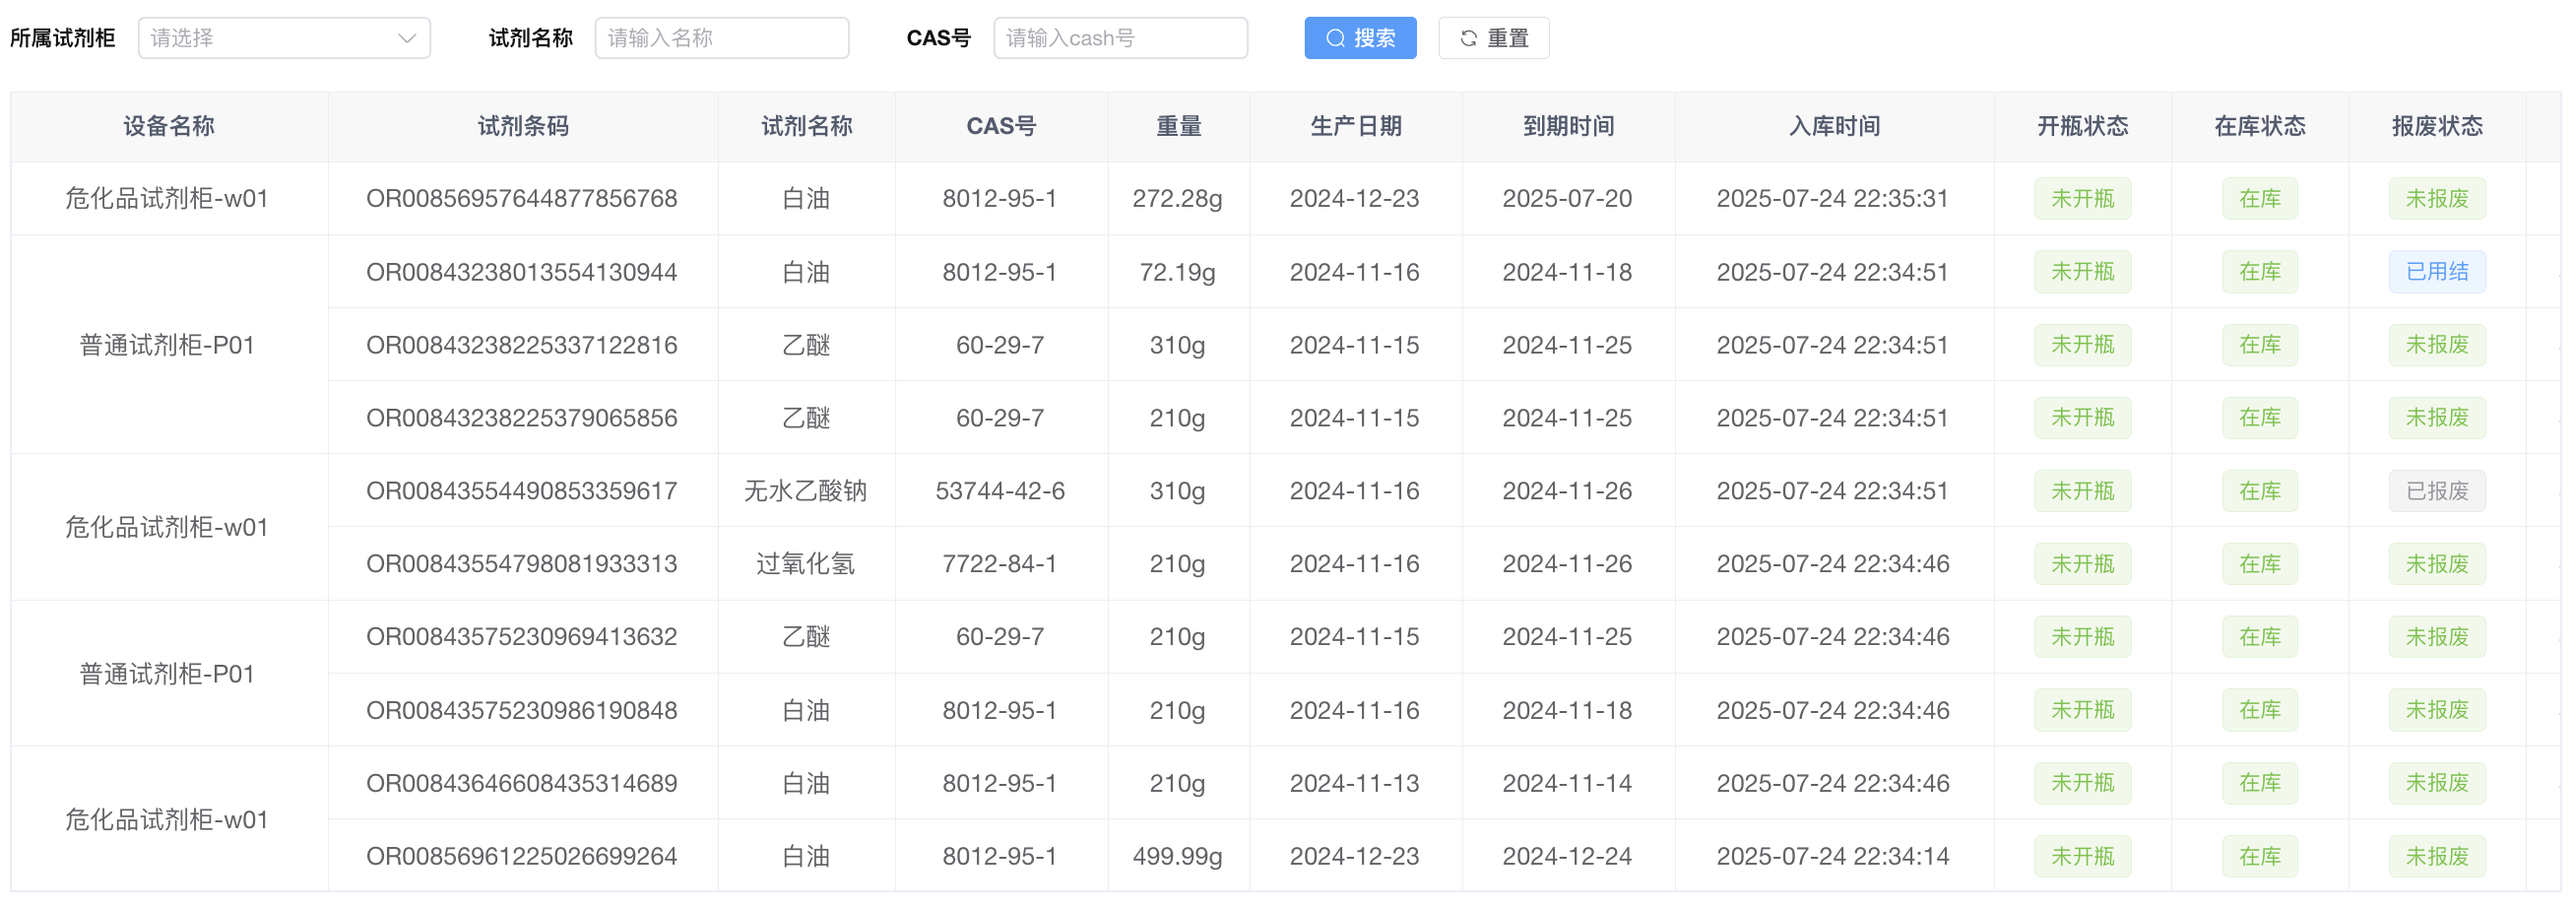Click the chevron arrow in 请选择 dropdown
The height and width of the screenshot is (908, 2576).
pyautogui.click(x=406, y=38)
